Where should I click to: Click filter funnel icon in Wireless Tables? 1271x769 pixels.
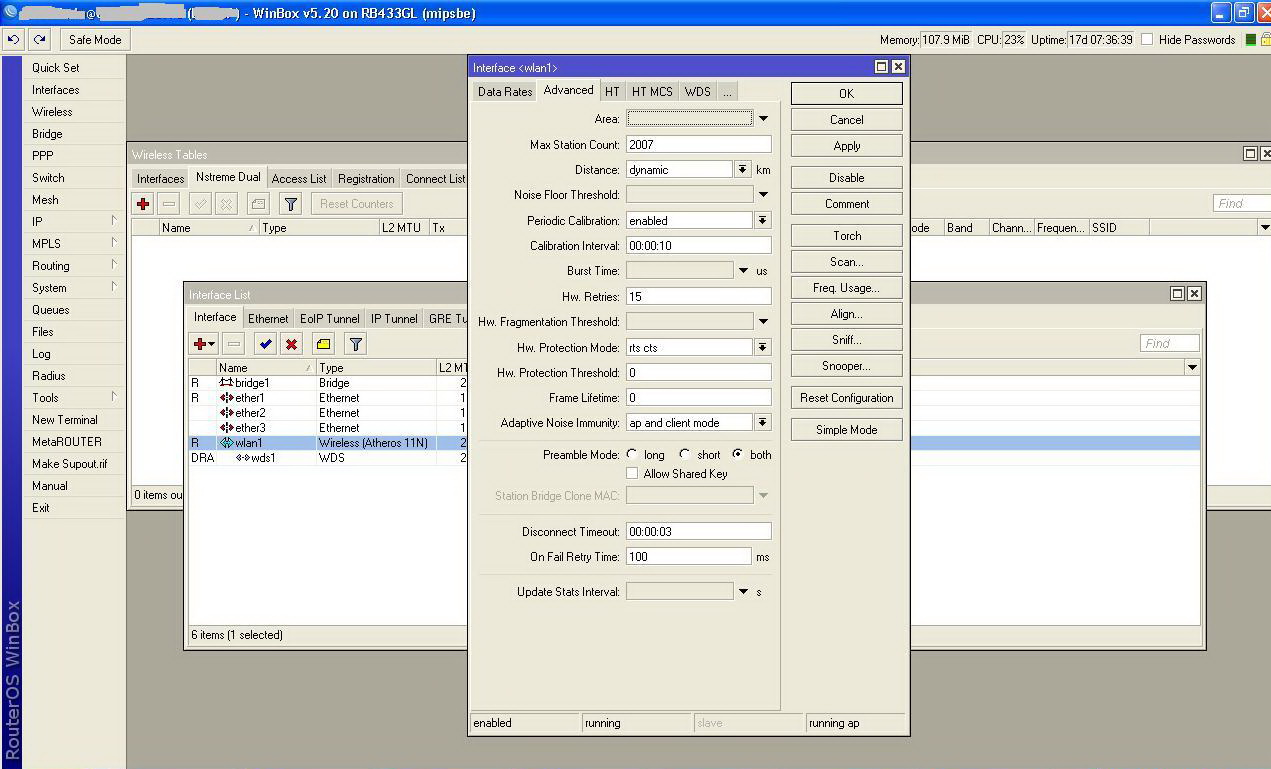click(x=290, y=204)
